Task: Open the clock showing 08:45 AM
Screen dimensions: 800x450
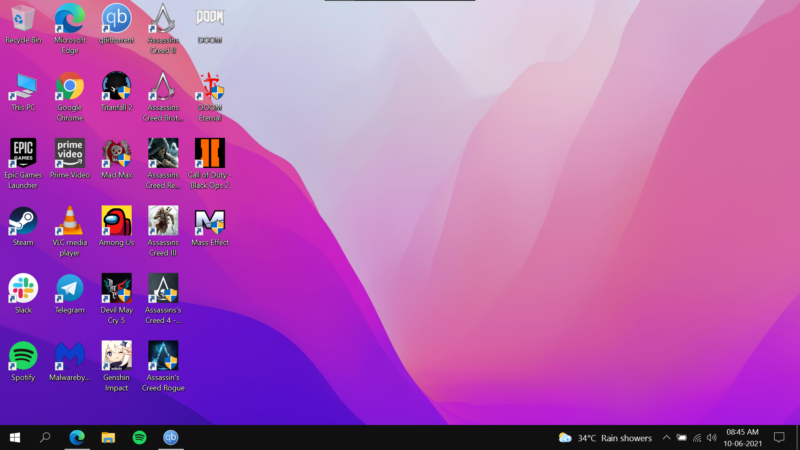Action: (742, 438)
